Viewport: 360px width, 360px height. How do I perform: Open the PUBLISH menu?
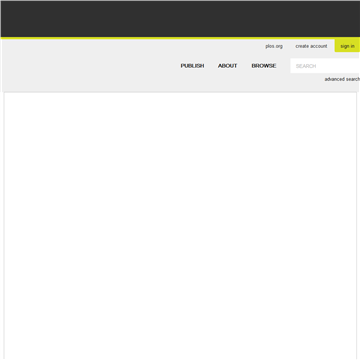[192, 66]
